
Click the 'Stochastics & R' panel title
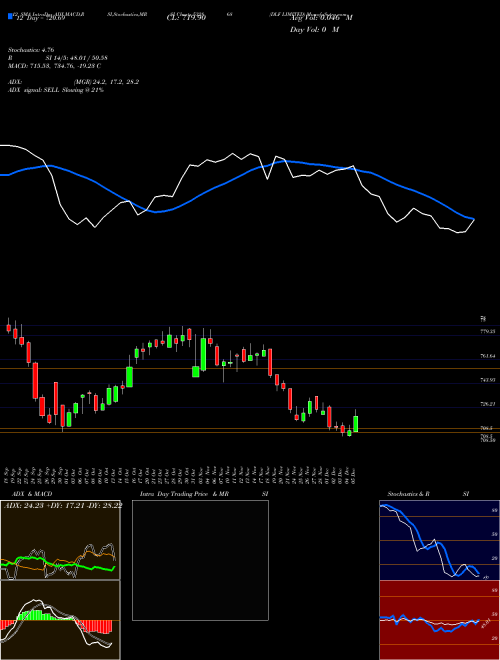(x=408, y=494)
